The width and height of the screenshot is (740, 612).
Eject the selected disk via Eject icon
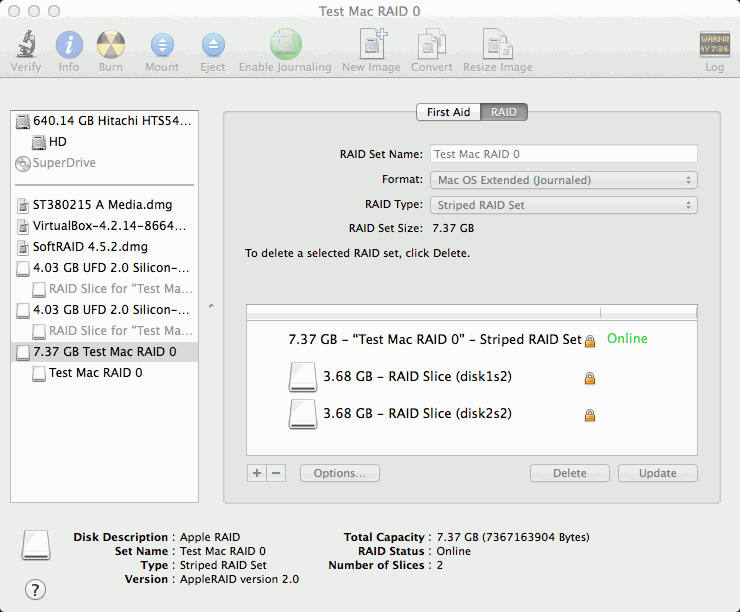pyautogui.click(x=213, y=46)
